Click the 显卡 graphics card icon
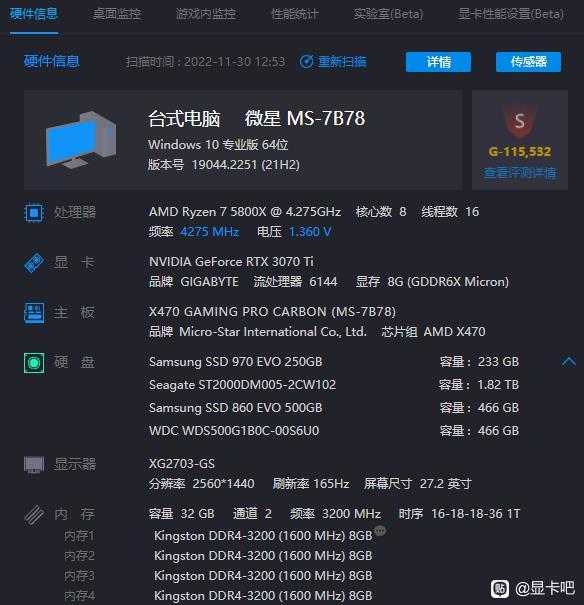Image resolution: width=584 pixels, height=605 pixels. [x=34, y=263]
